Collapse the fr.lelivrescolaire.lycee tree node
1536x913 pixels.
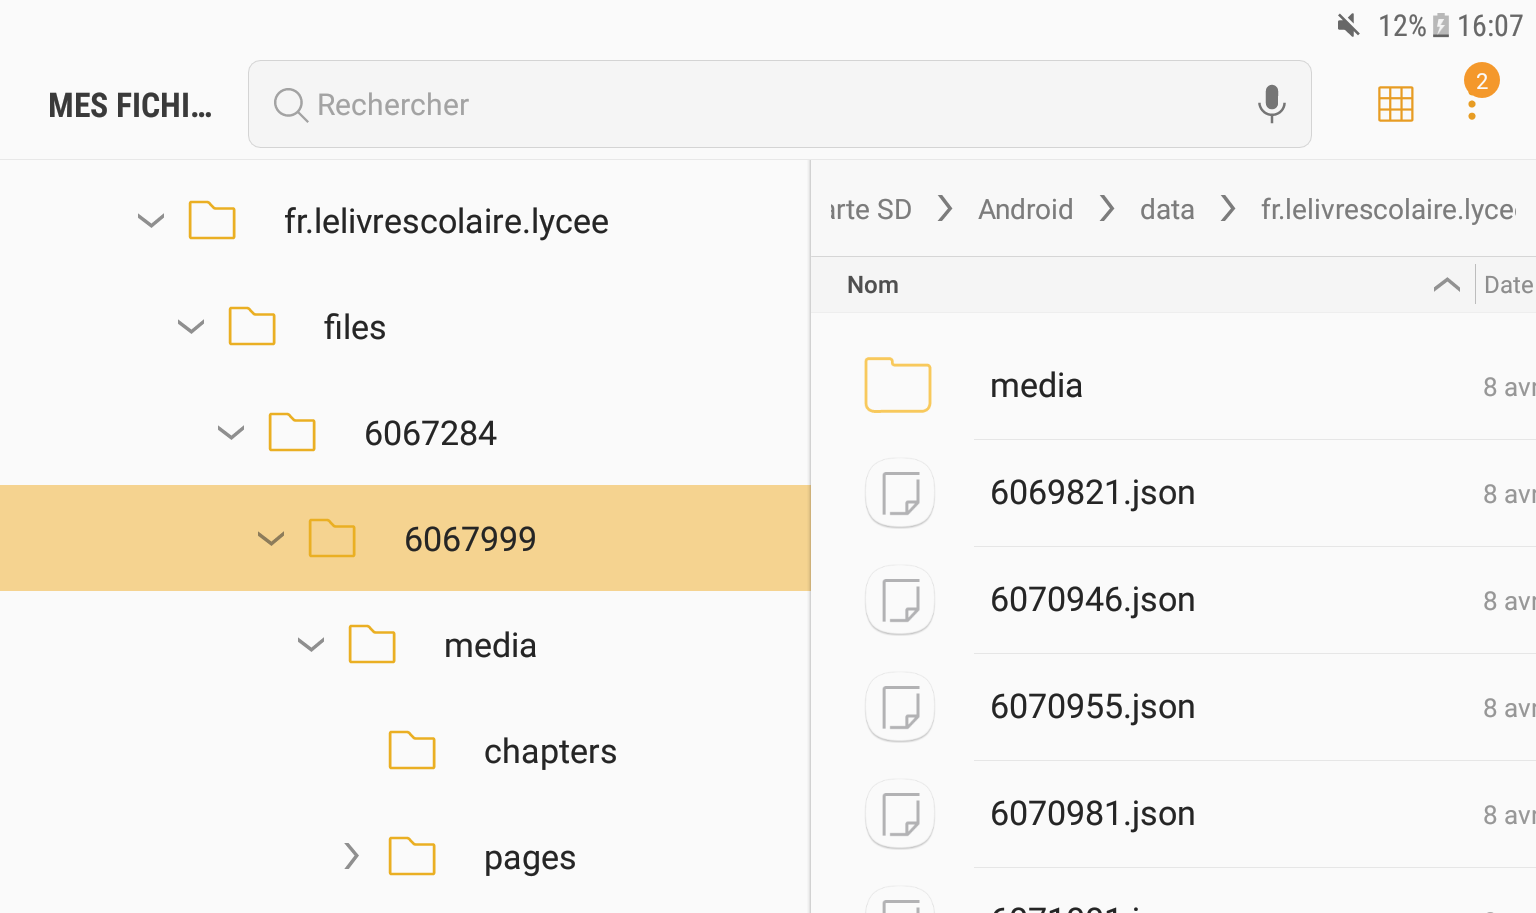[151, 221]
